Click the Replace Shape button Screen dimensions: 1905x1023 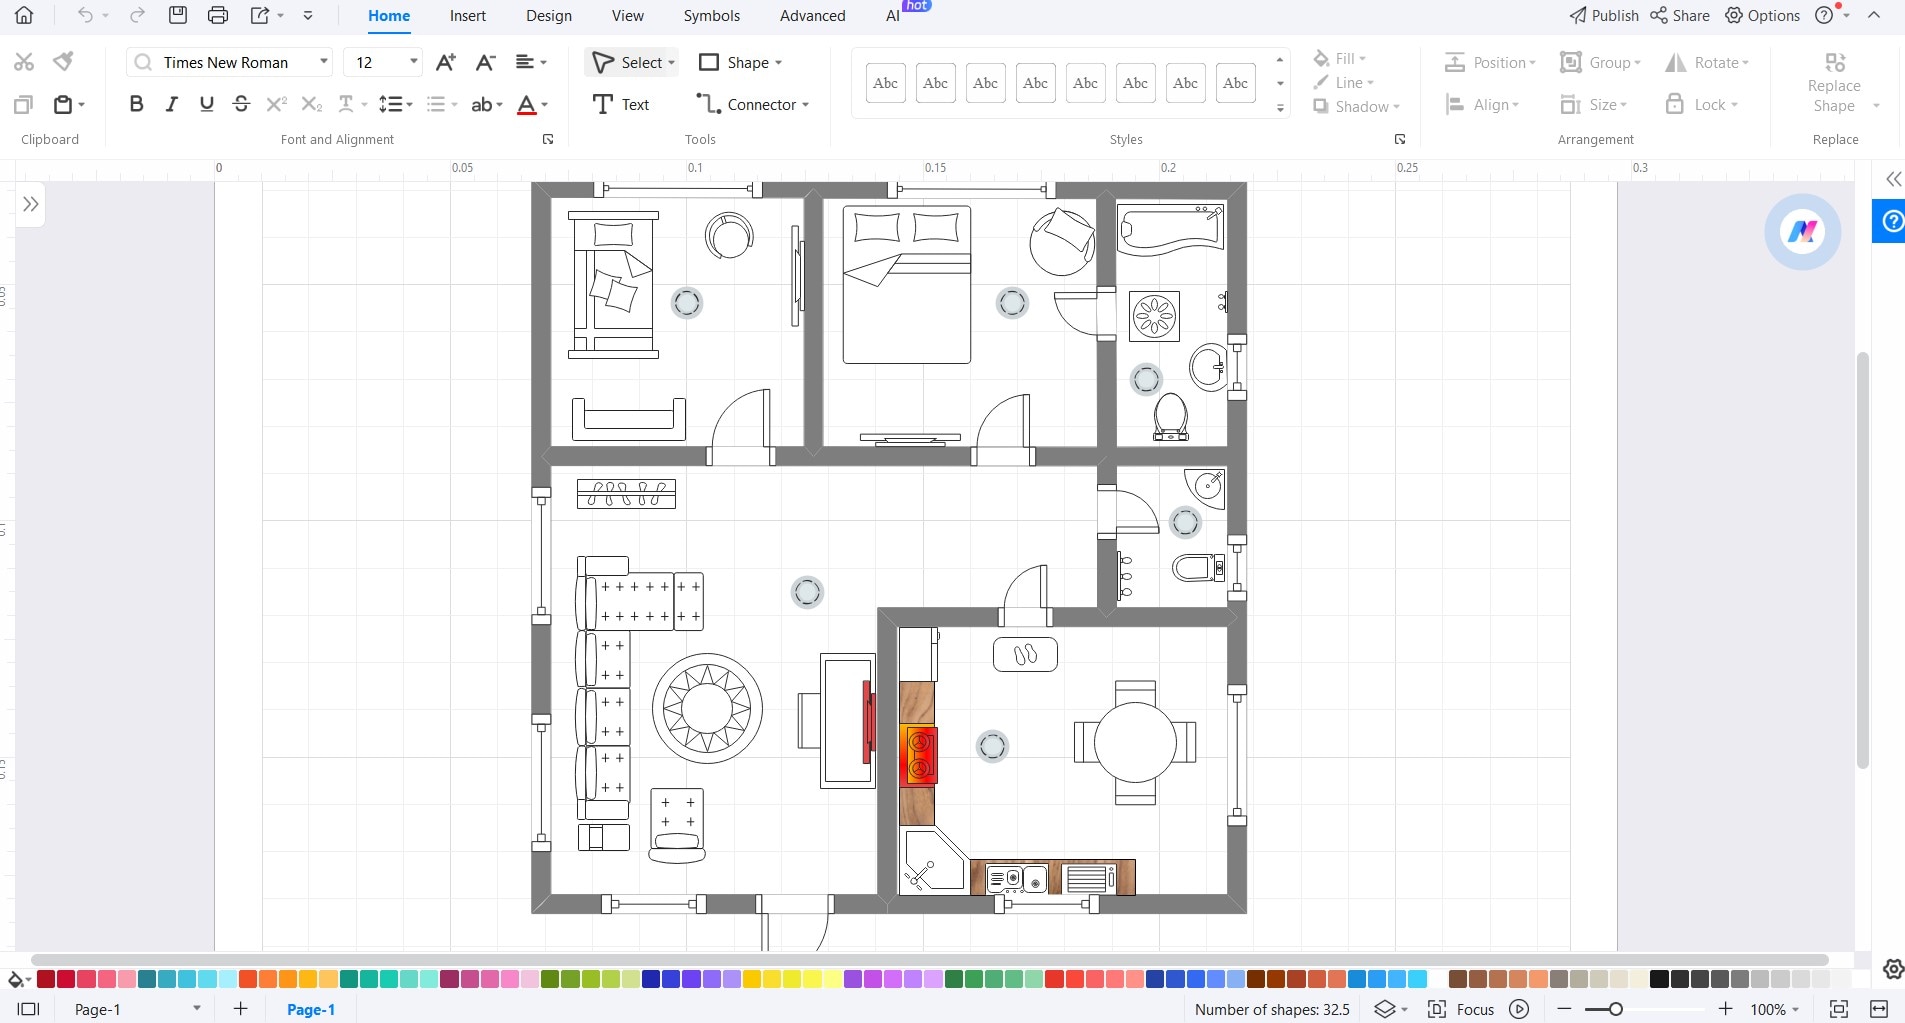pos(1834,83)
